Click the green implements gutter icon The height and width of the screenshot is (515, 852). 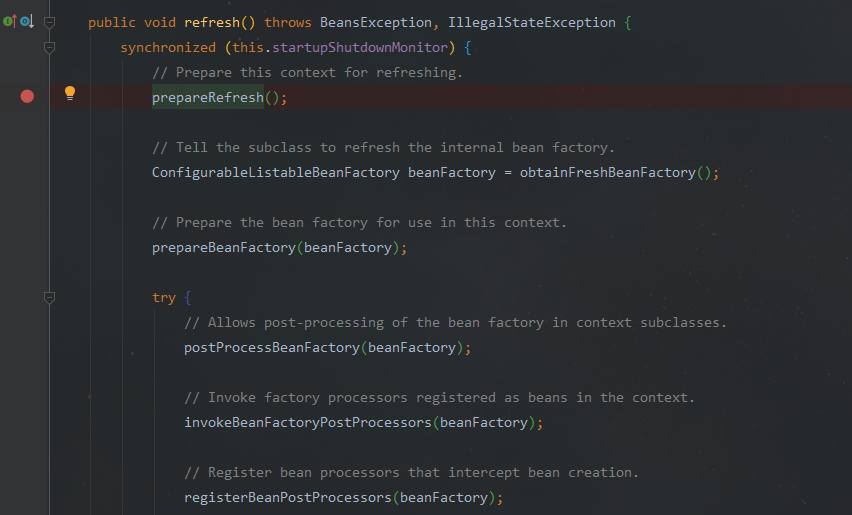[10, 22]
